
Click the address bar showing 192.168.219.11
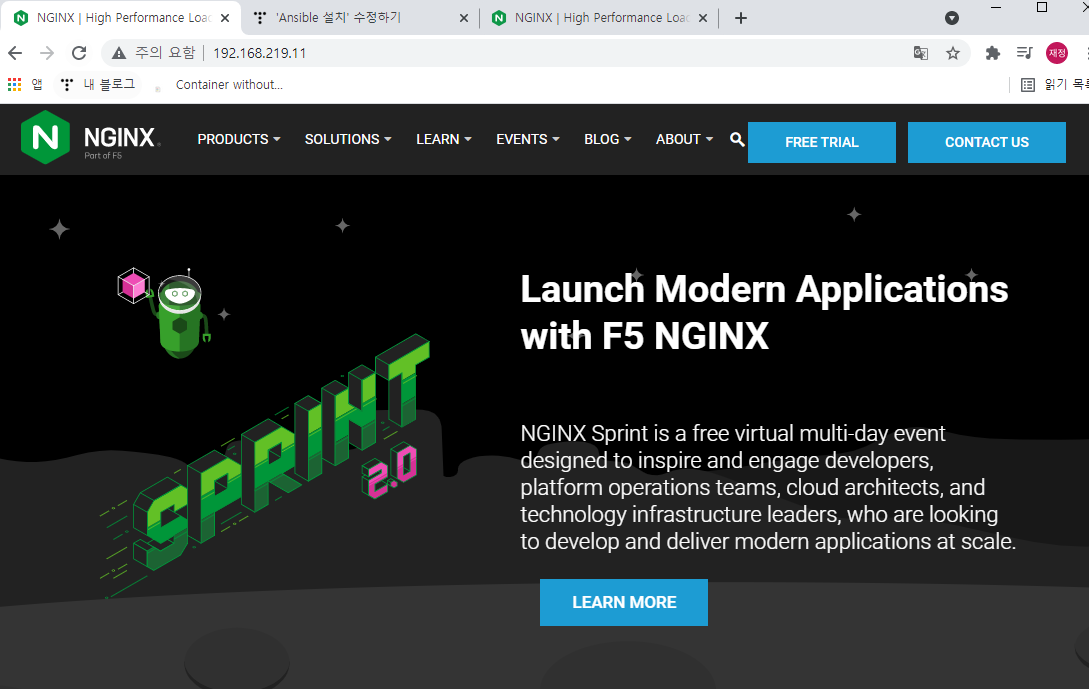(x=535, y=53)
